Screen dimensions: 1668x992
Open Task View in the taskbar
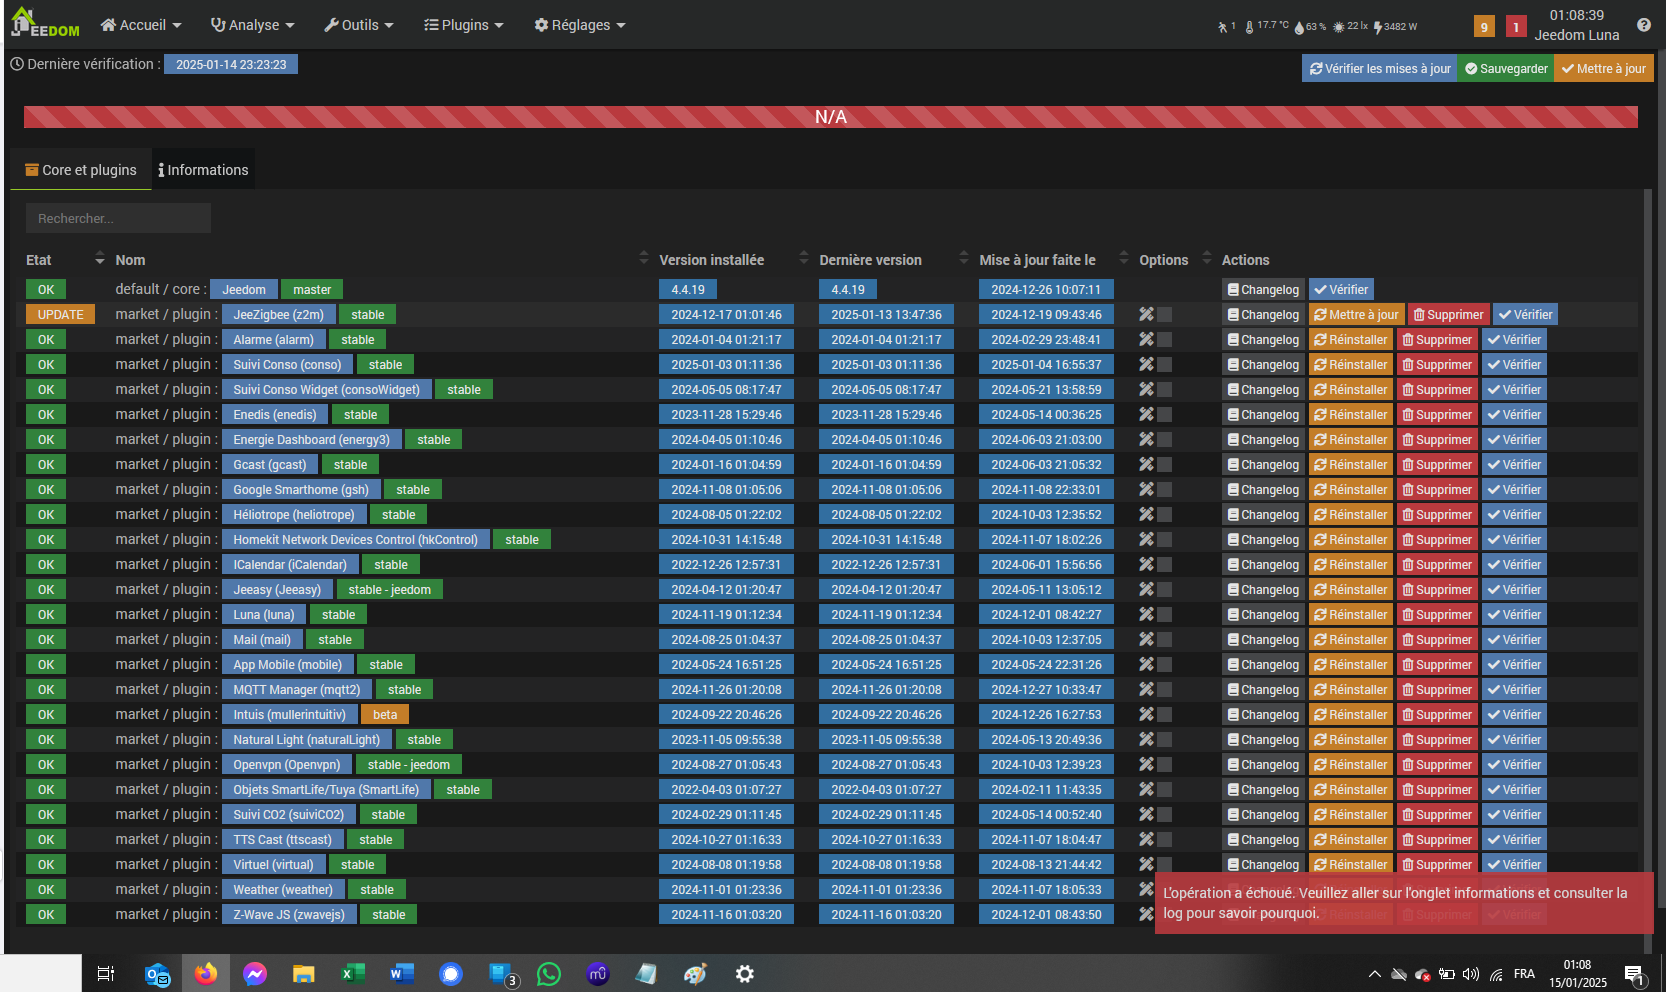(106, 973)
